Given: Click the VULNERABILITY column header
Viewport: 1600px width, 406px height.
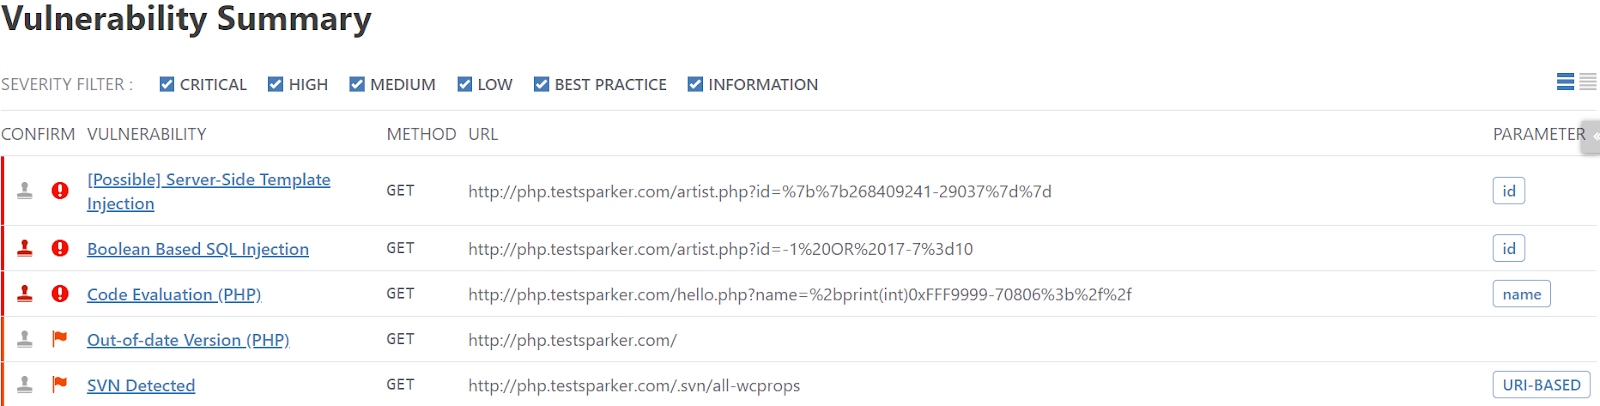Looking at the screenshot, I should (147, 134).
